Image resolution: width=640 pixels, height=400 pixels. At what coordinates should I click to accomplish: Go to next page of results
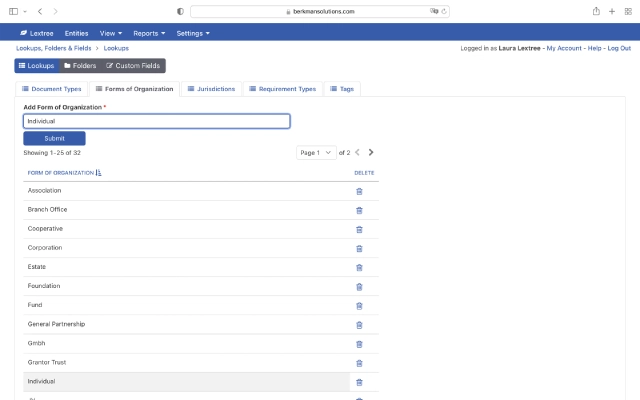click(x=371, y=152)
